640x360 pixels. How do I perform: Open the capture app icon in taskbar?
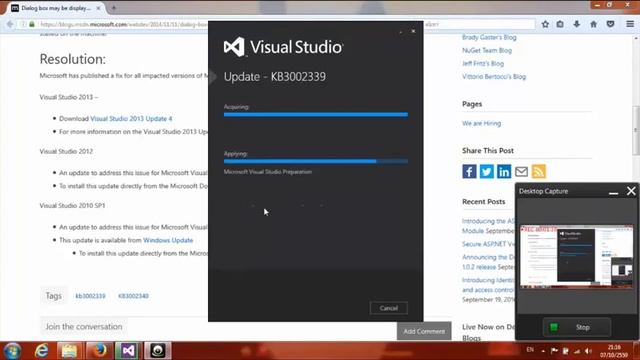tap(158, 351)
